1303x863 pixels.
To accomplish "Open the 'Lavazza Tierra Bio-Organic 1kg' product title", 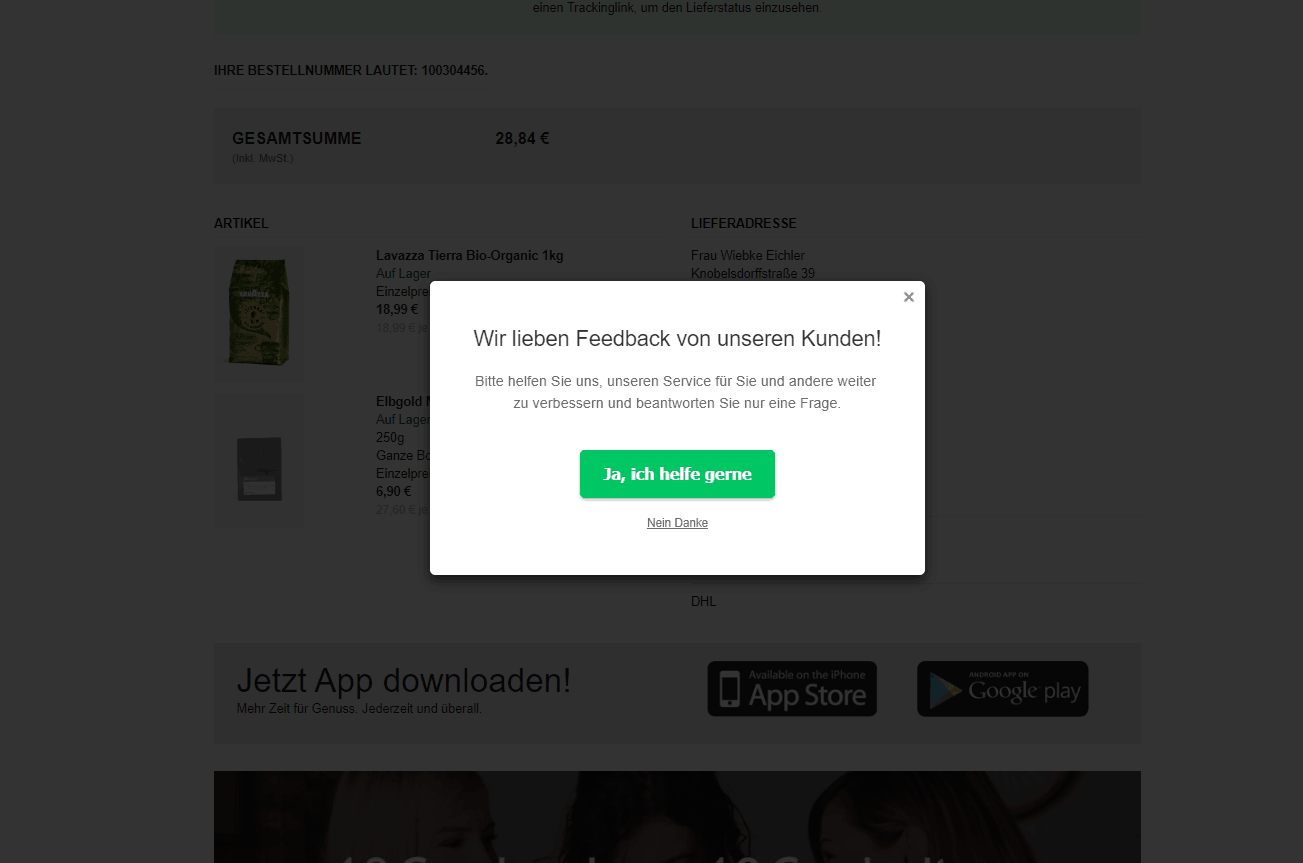I will tap(469, 255).
